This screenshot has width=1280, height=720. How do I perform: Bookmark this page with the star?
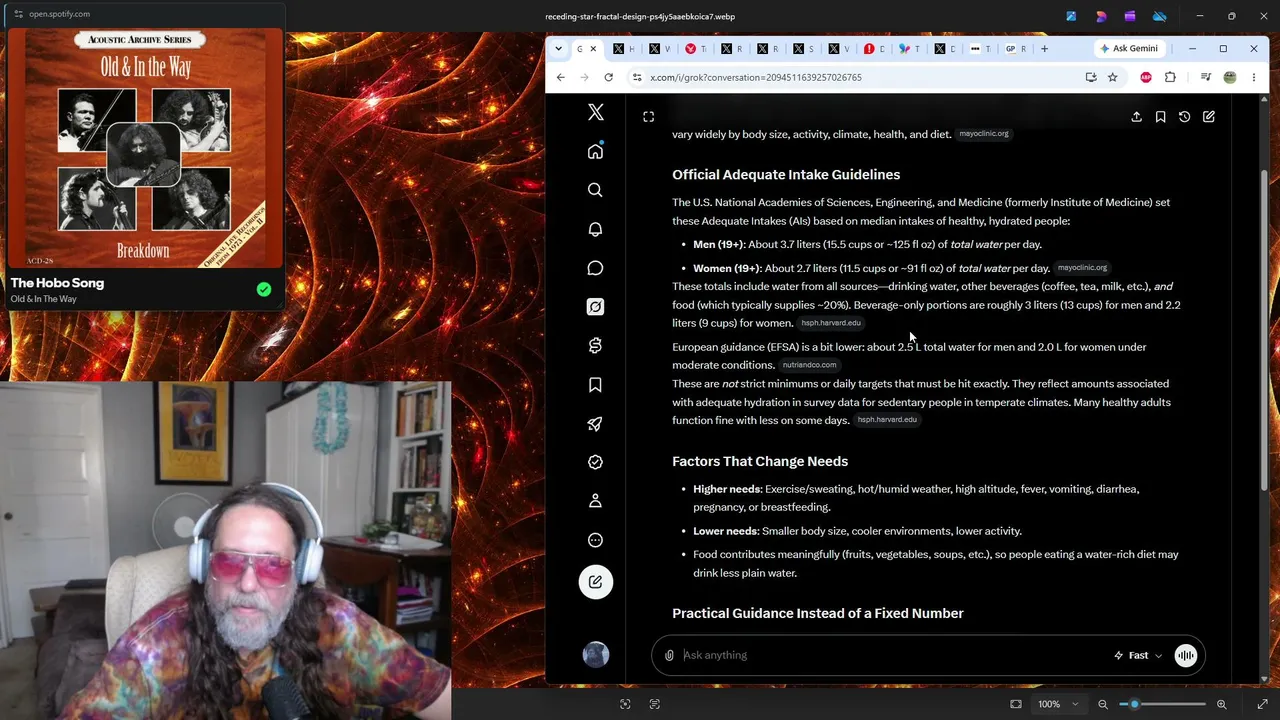tap(1112, 77)
